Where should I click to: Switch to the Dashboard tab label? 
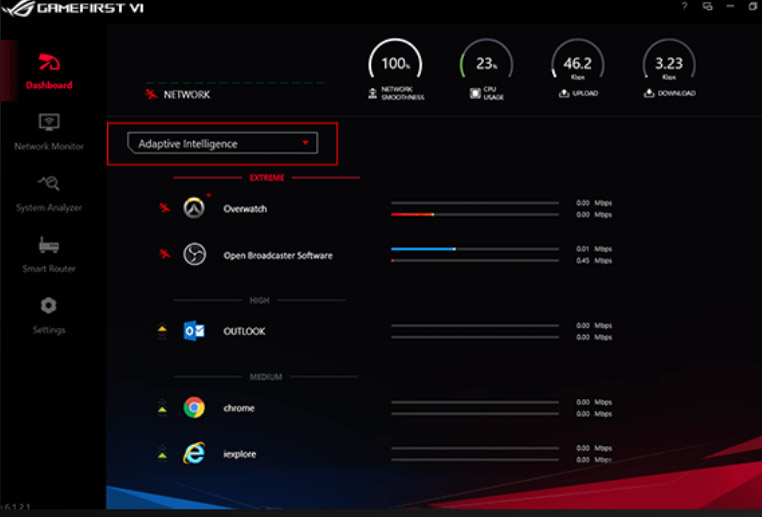(49, 85)
